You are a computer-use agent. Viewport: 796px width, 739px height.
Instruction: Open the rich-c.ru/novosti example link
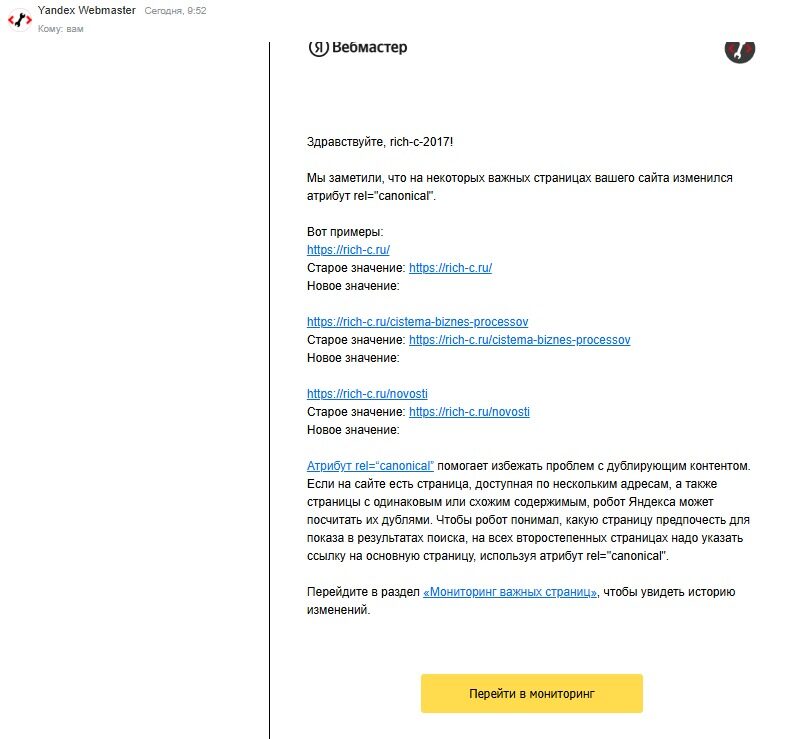pos(367,394)
